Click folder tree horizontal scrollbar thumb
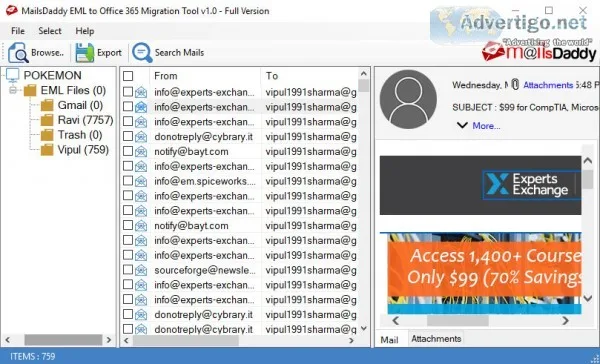The width and height of the screenshot is (600, 364). [63, 340]
